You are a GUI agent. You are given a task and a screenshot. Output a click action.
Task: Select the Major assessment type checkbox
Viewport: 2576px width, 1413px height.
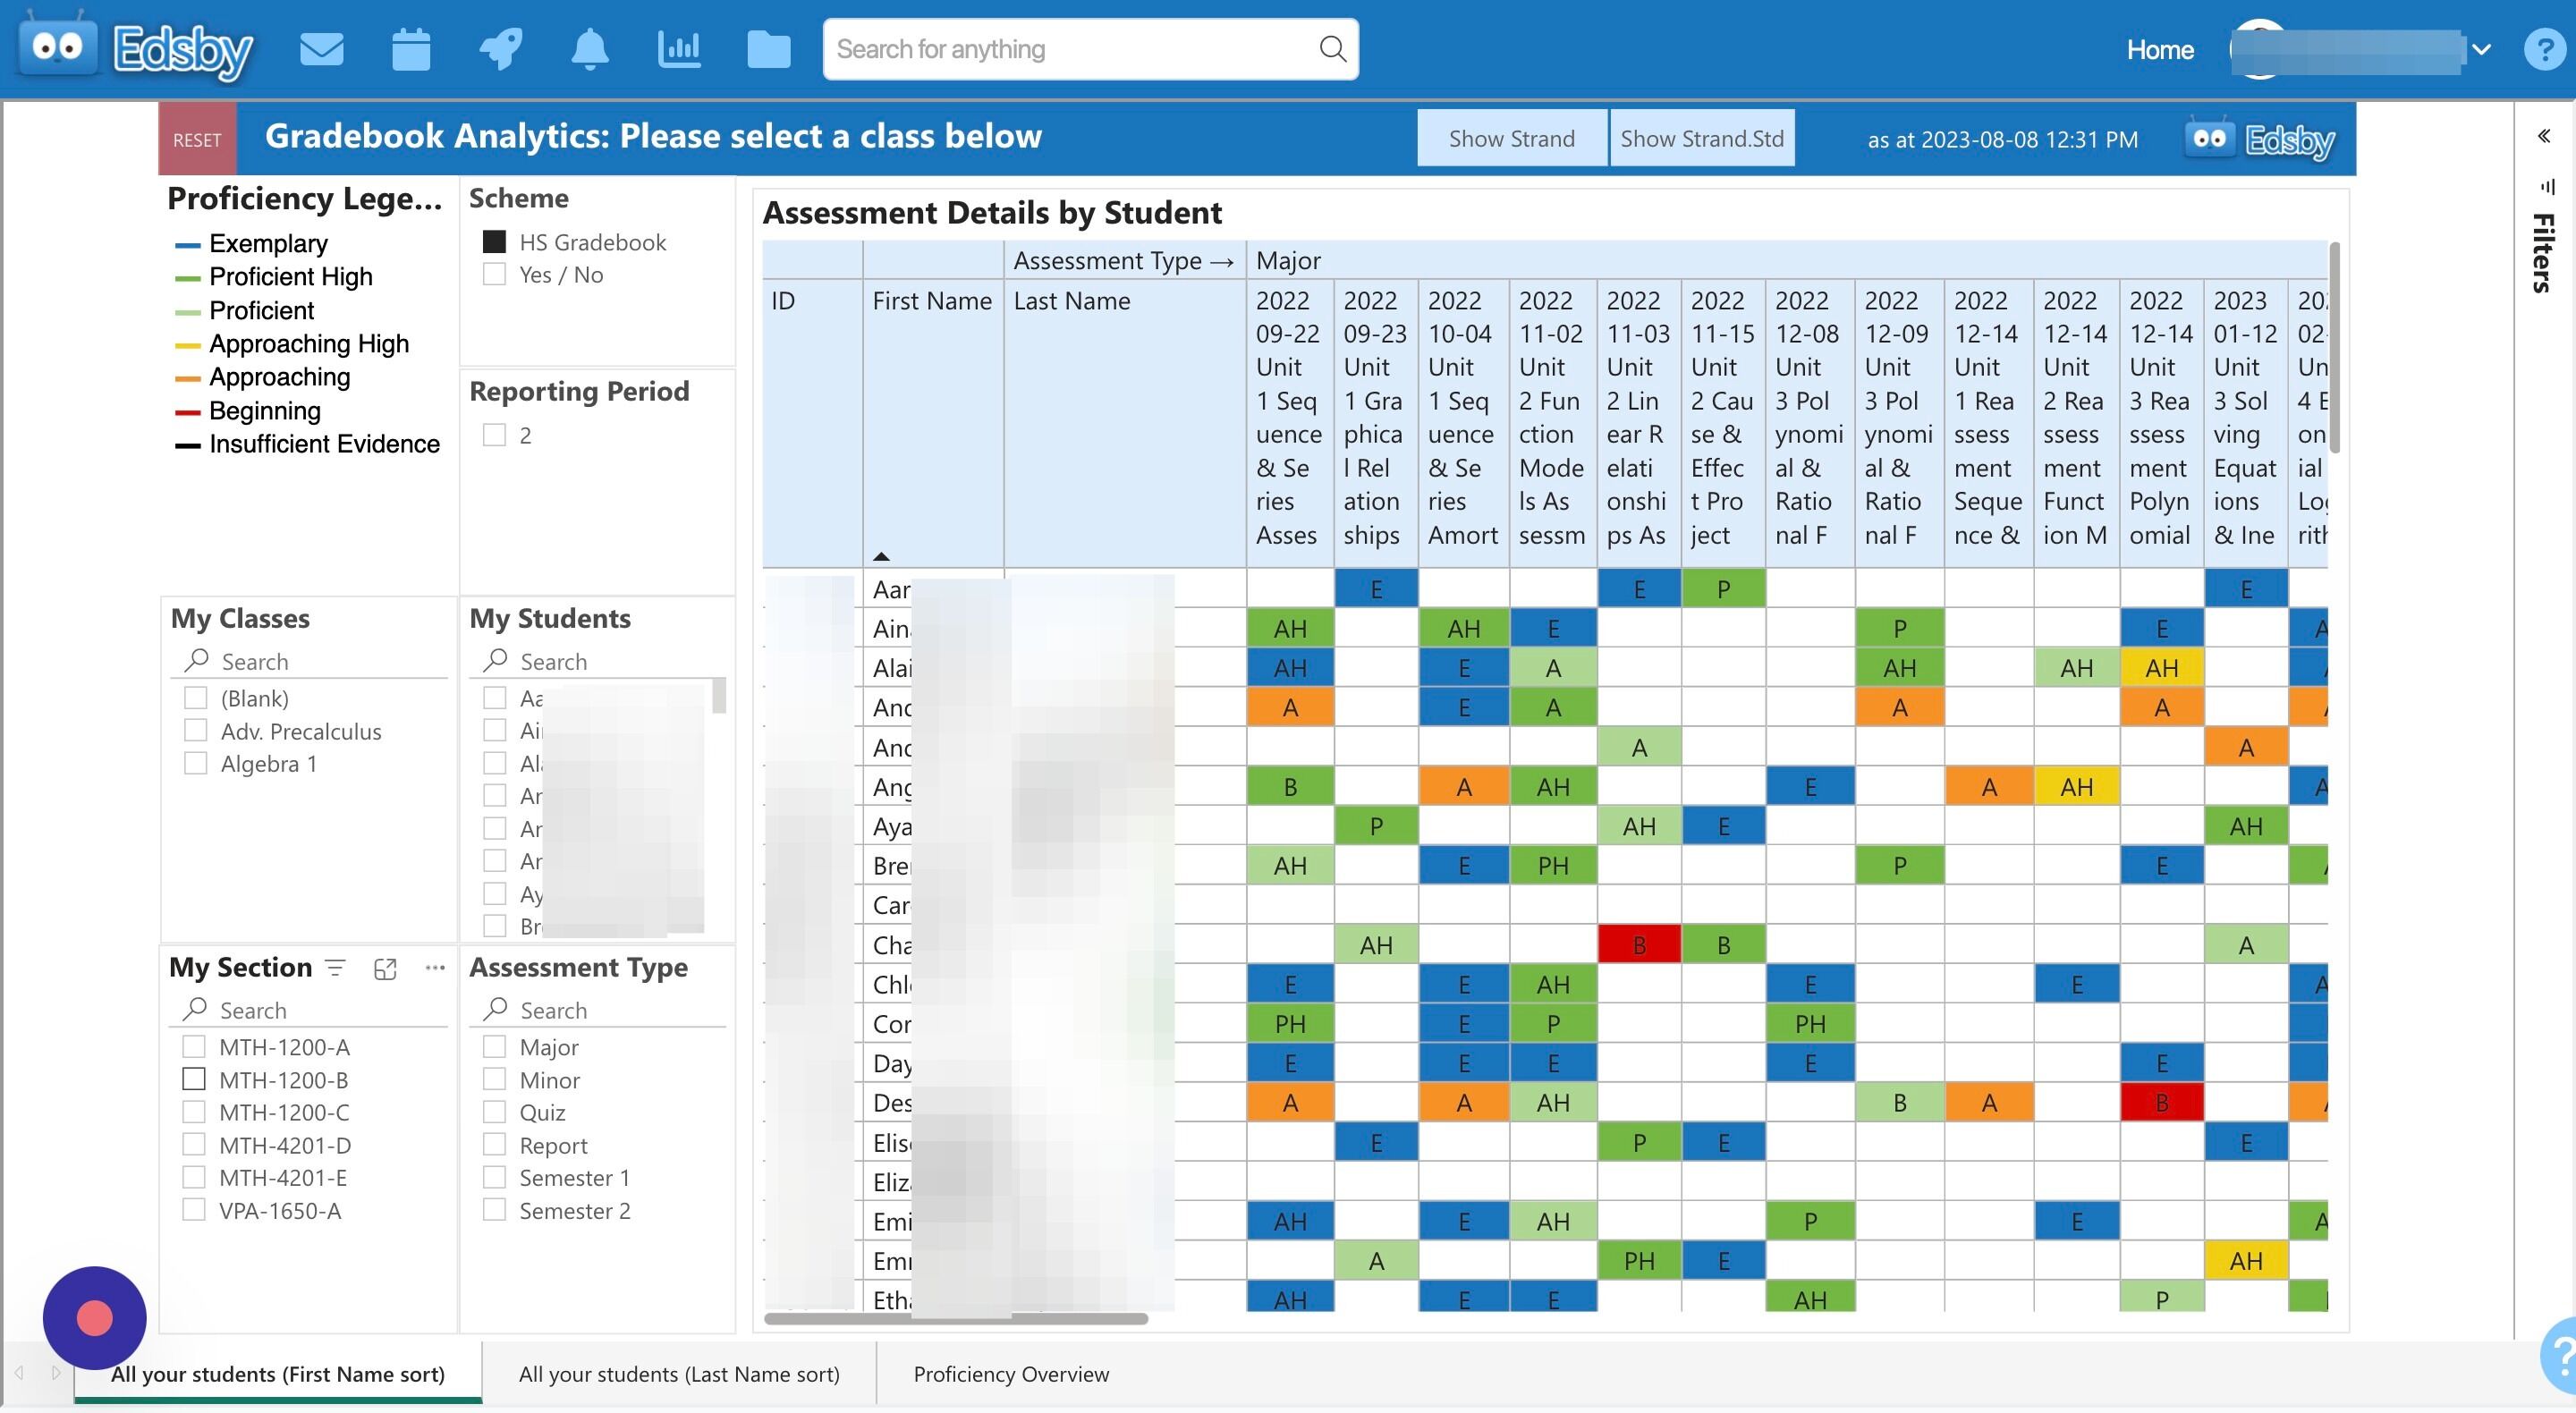click(495, 1046)
